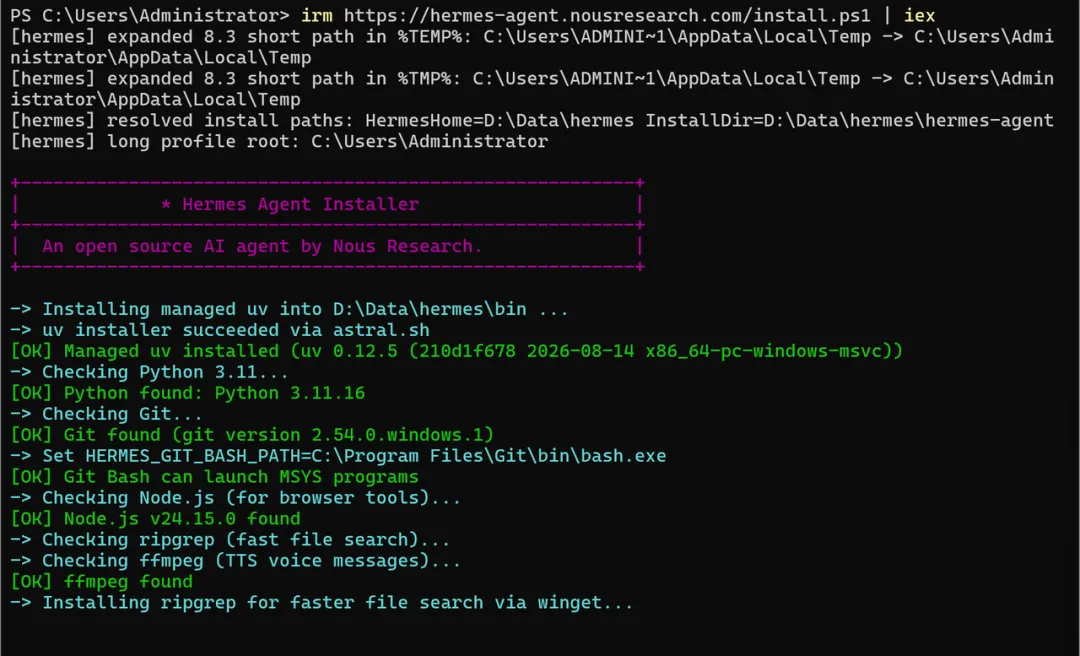Click 'Installing managed uv into D:\Data\hermes\bin' line
1080x656 pixels.
coord(289,309)
